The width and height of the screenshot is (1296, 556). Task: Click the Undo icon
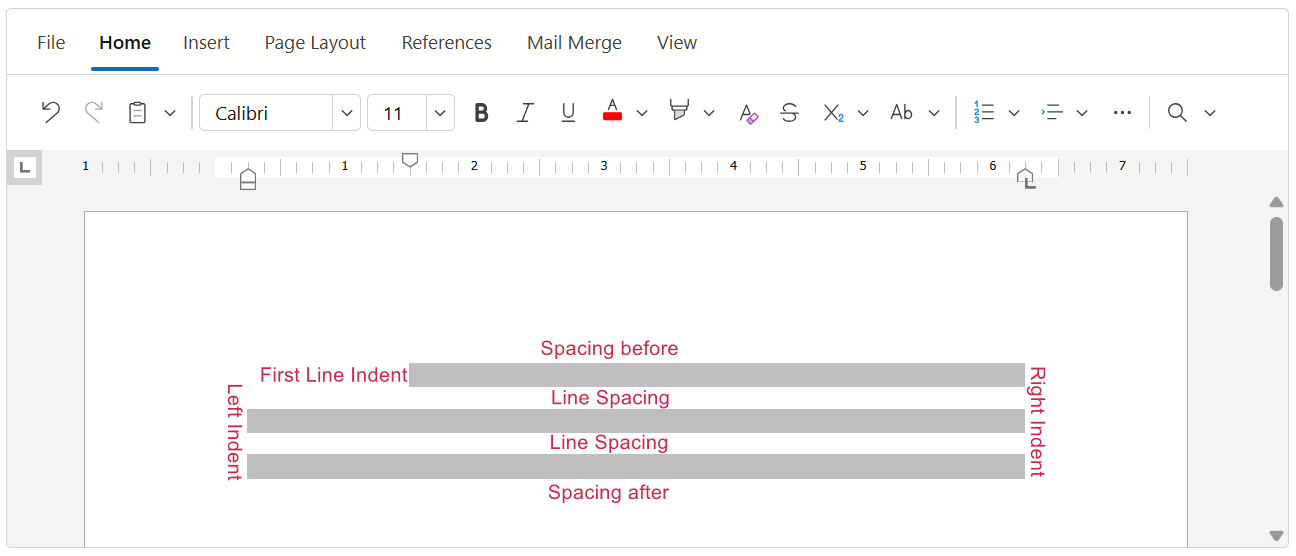tap(50, 113)
